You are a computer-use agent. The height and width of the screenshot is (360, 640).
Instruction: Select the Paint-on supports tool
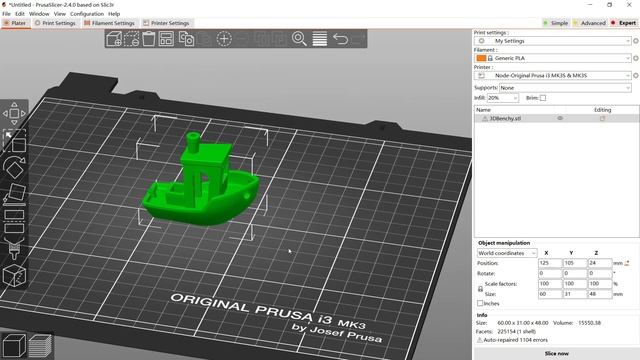click(x=14, y=248)
